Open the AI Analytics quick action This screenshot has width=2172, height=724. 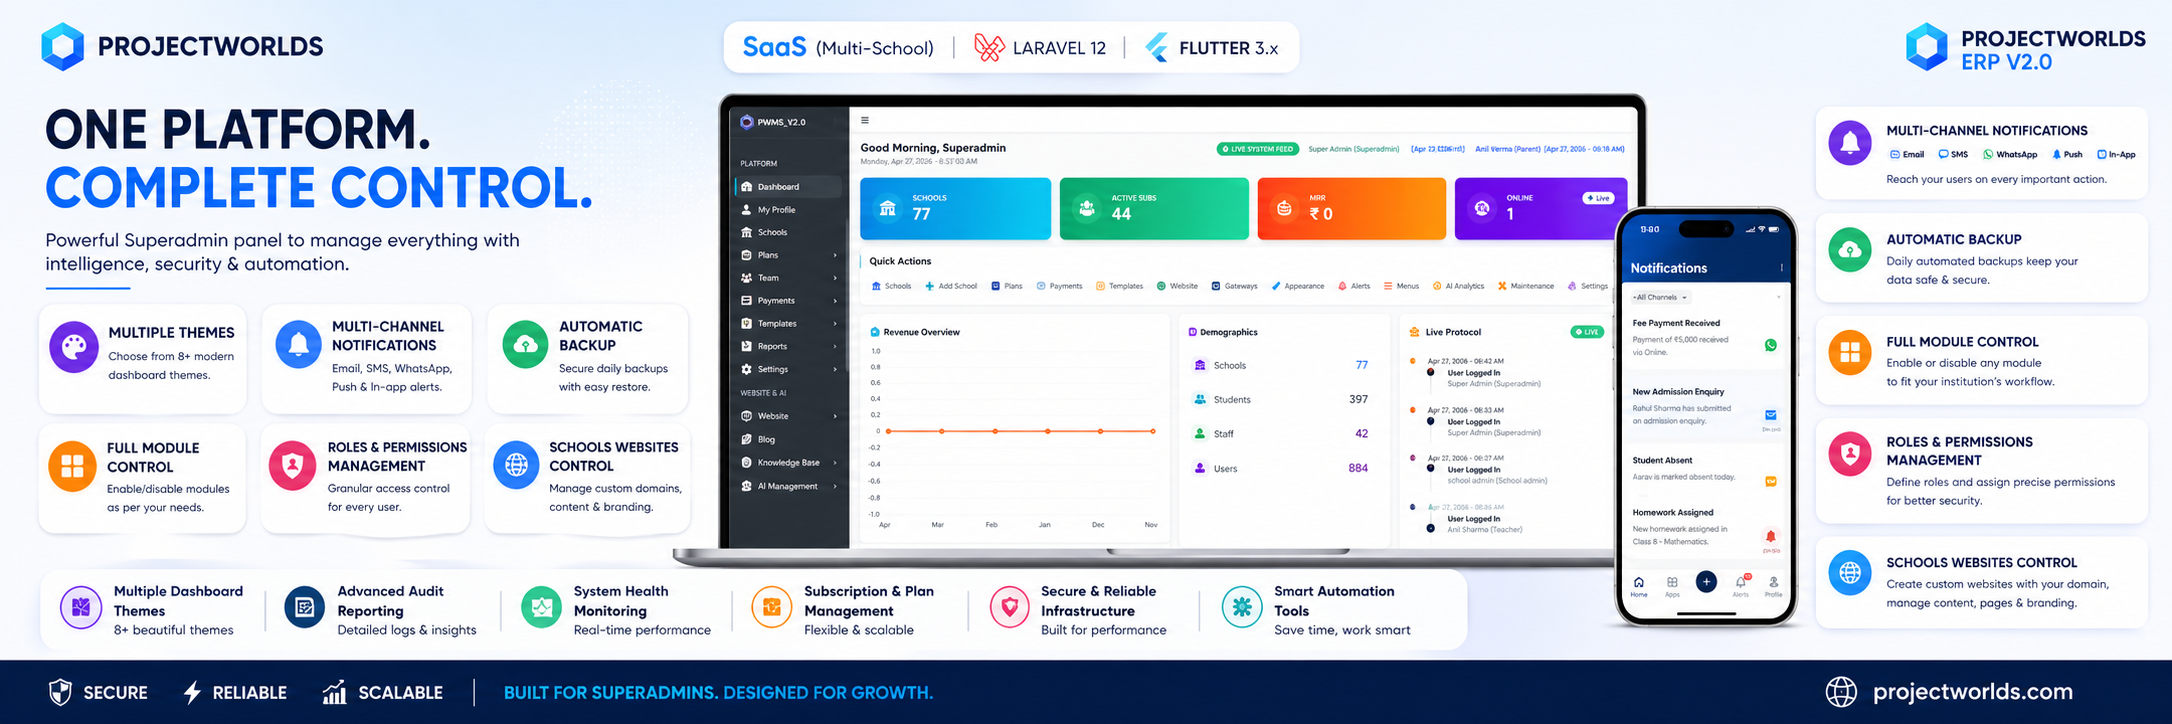tap(1458, 286)
